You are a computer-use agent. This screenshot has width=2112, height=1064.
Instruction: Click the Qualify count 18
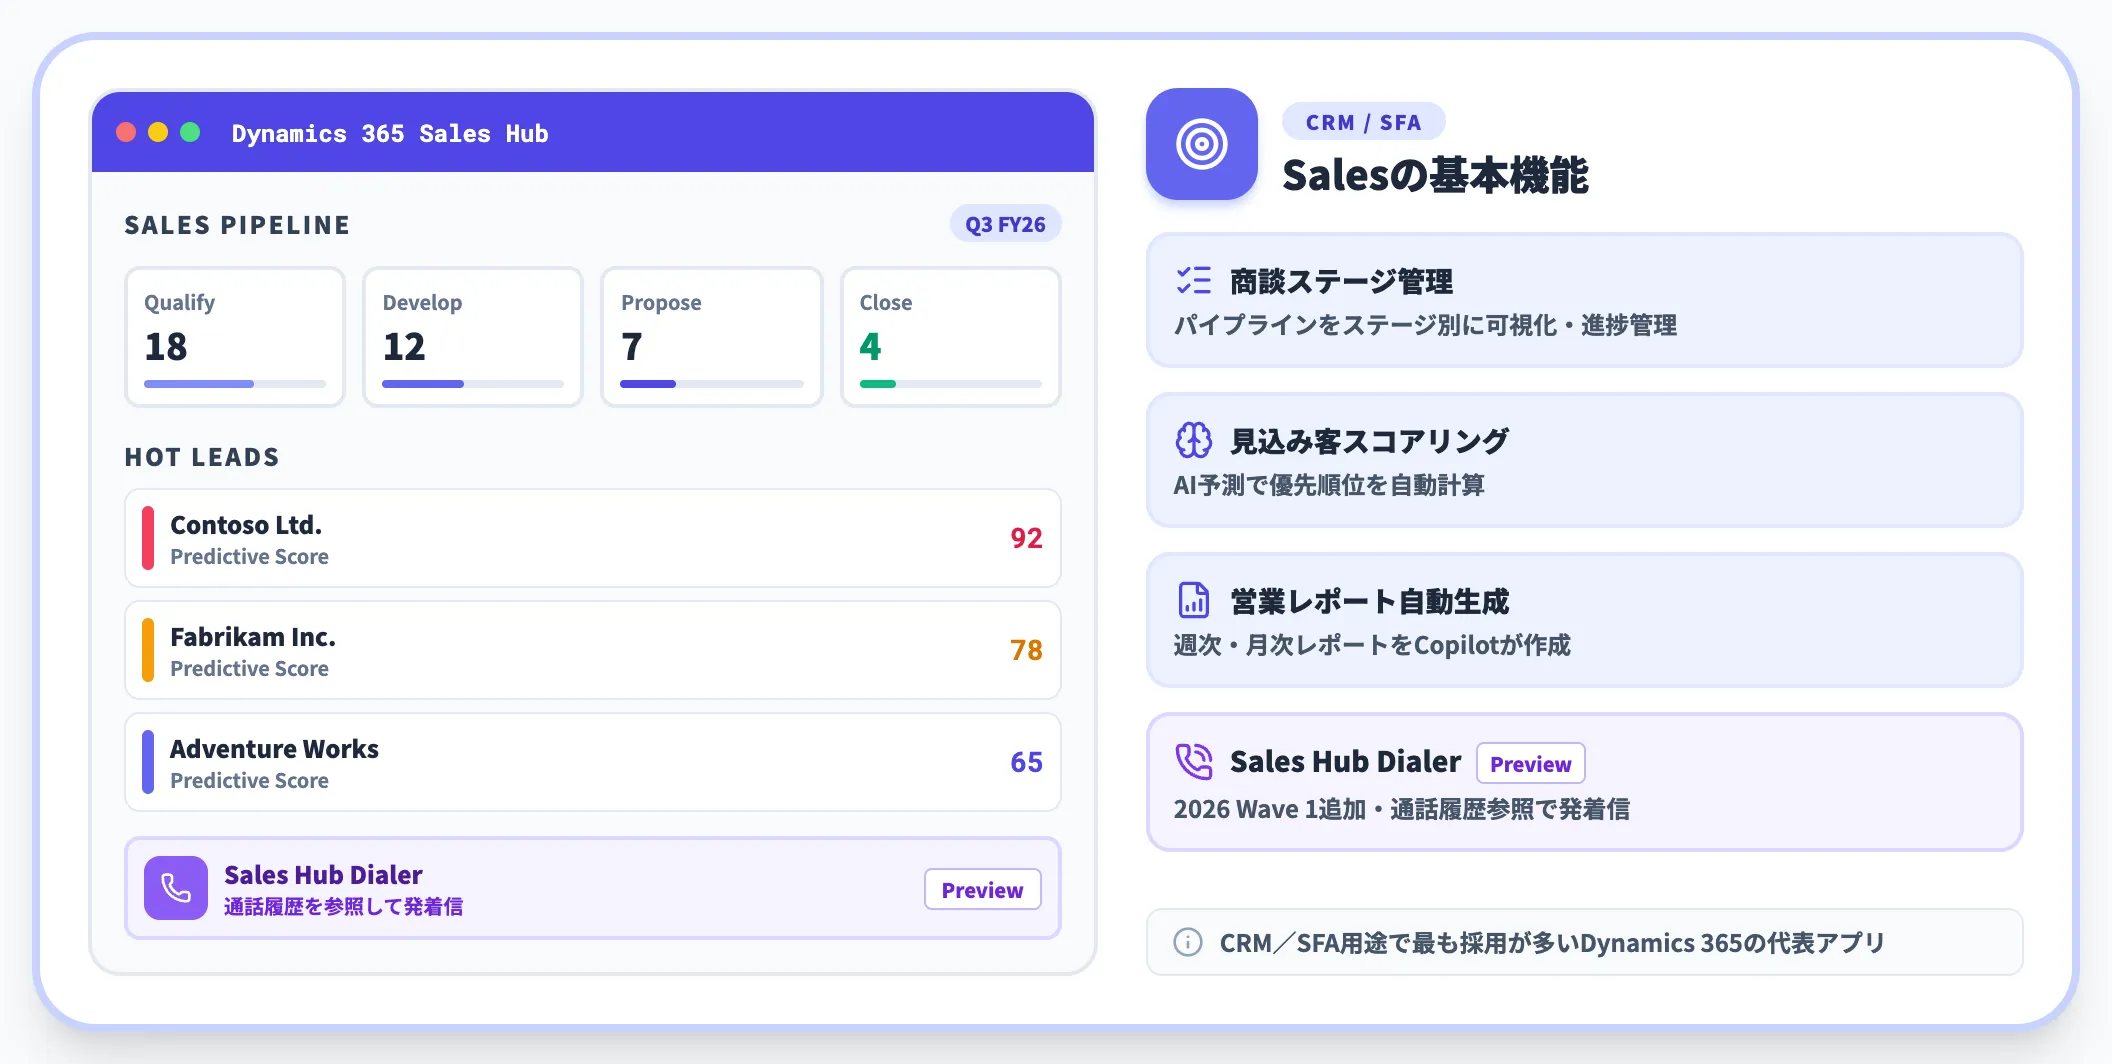(x=165, y=347)
